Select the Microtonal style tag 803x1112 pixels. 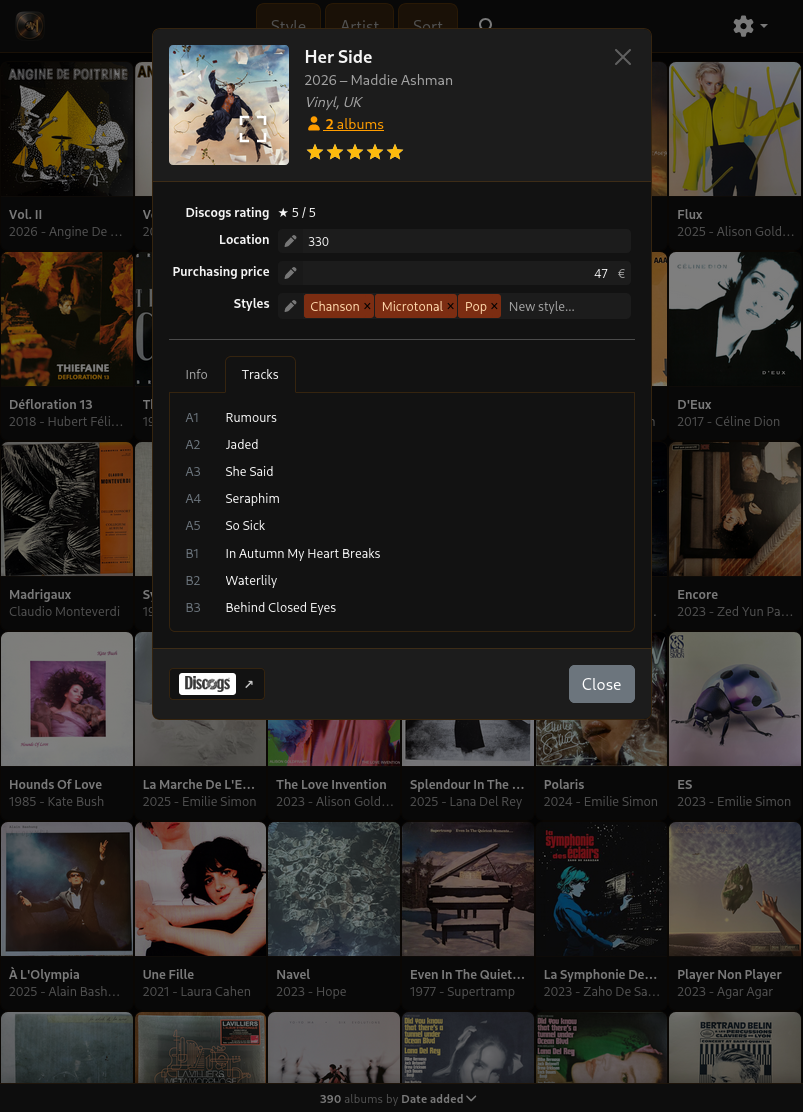(412, 306)
